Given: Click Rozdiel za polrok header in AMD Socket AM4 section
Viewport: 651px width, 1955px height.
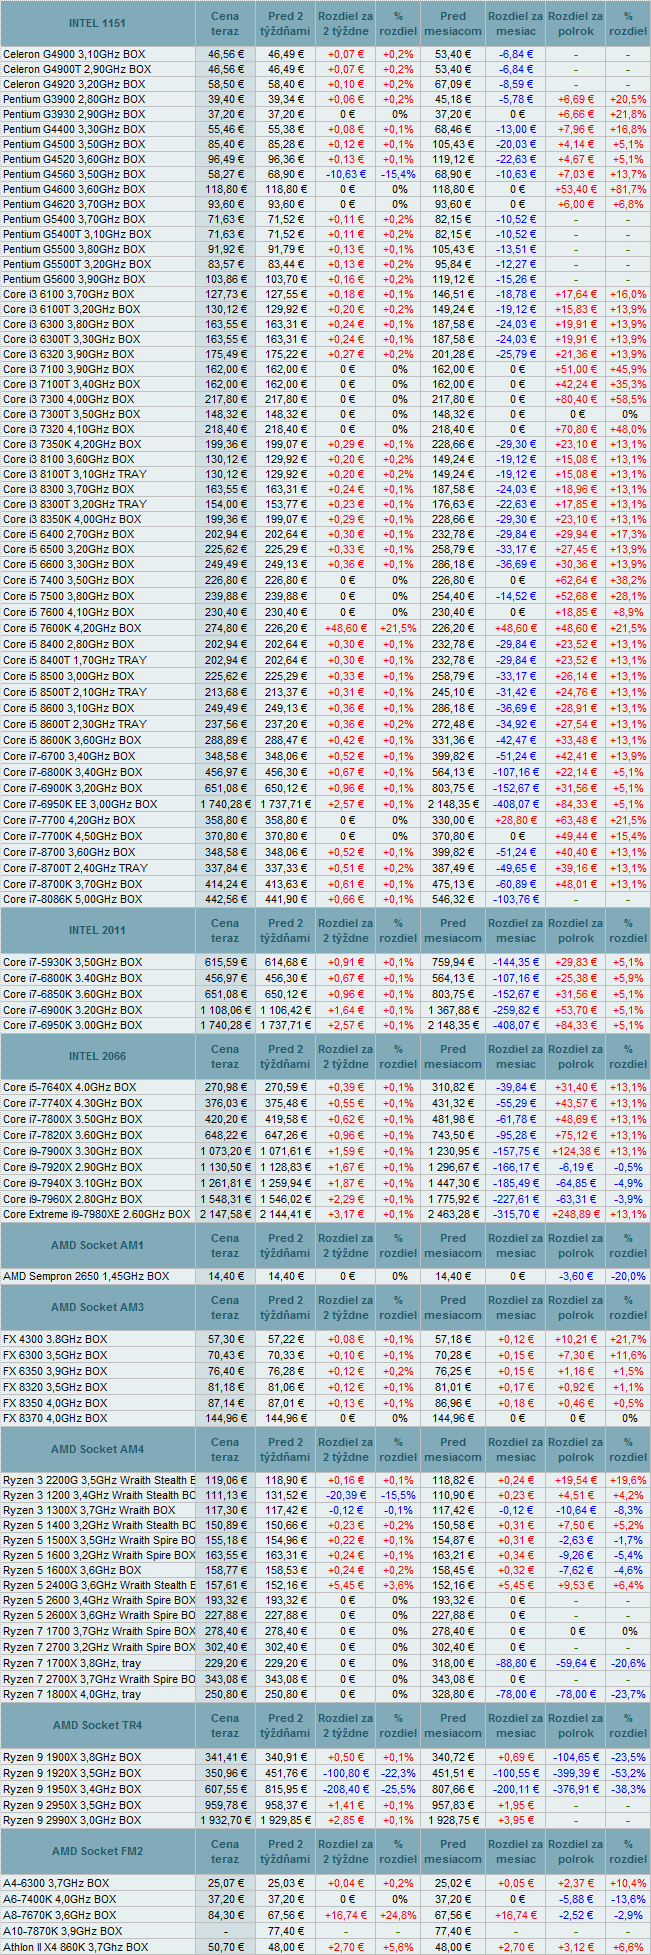Looking at the screenshot, I should (575, 1449).
